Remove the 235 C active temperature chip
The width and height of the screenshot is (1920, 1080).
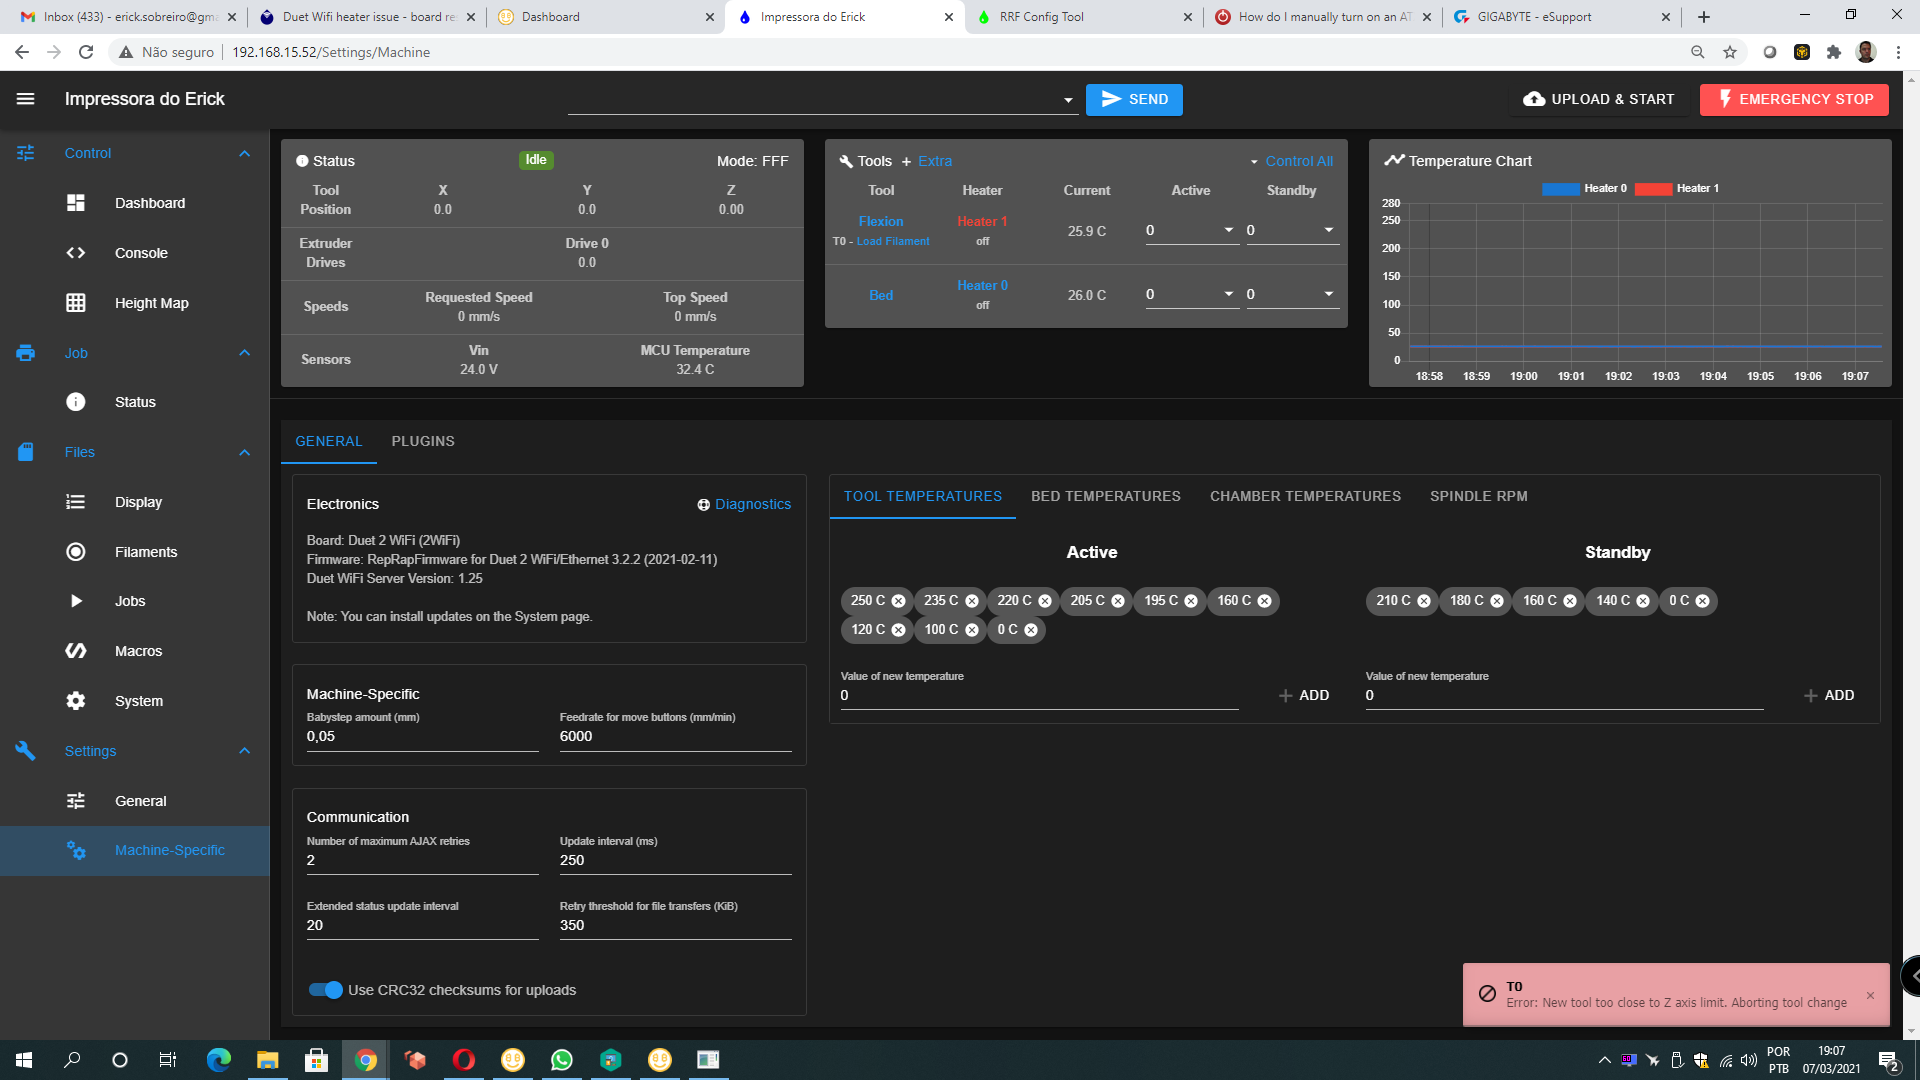tap(971, 601)
